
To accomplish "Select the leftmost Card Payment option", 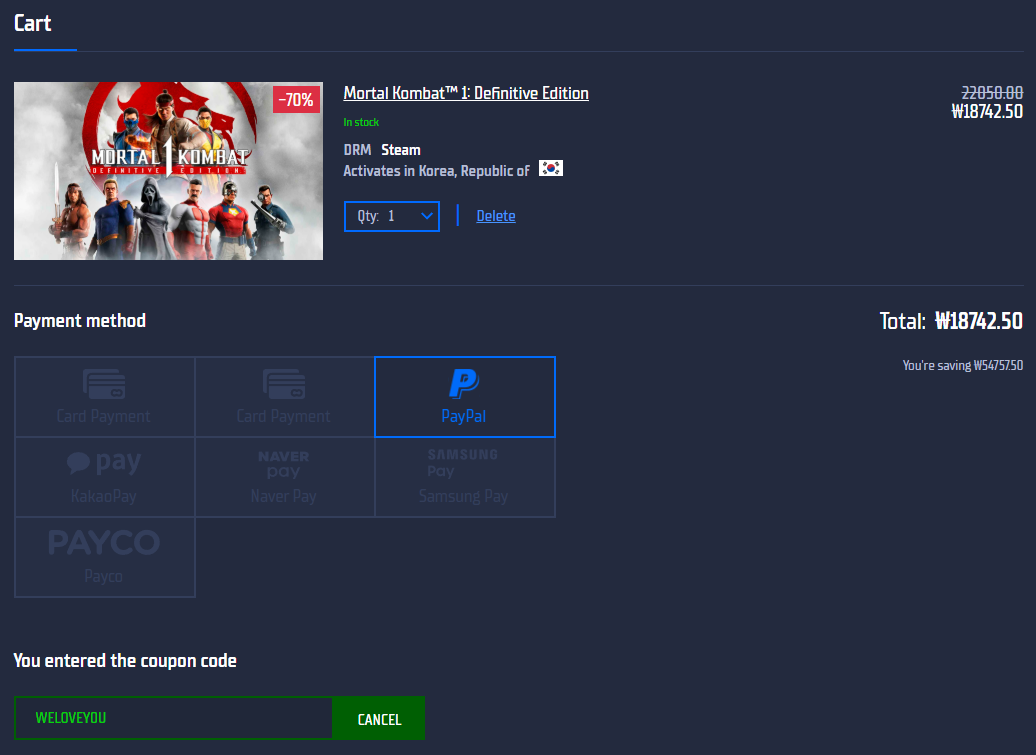I will 104,397.
